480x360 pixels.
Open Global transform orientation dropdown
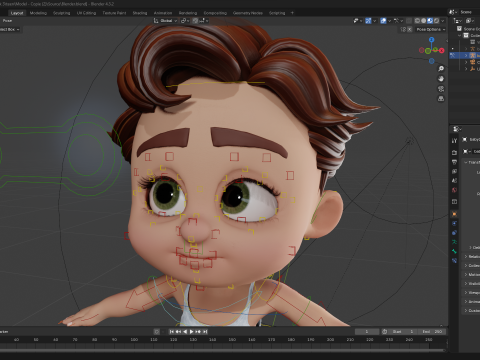166,21
